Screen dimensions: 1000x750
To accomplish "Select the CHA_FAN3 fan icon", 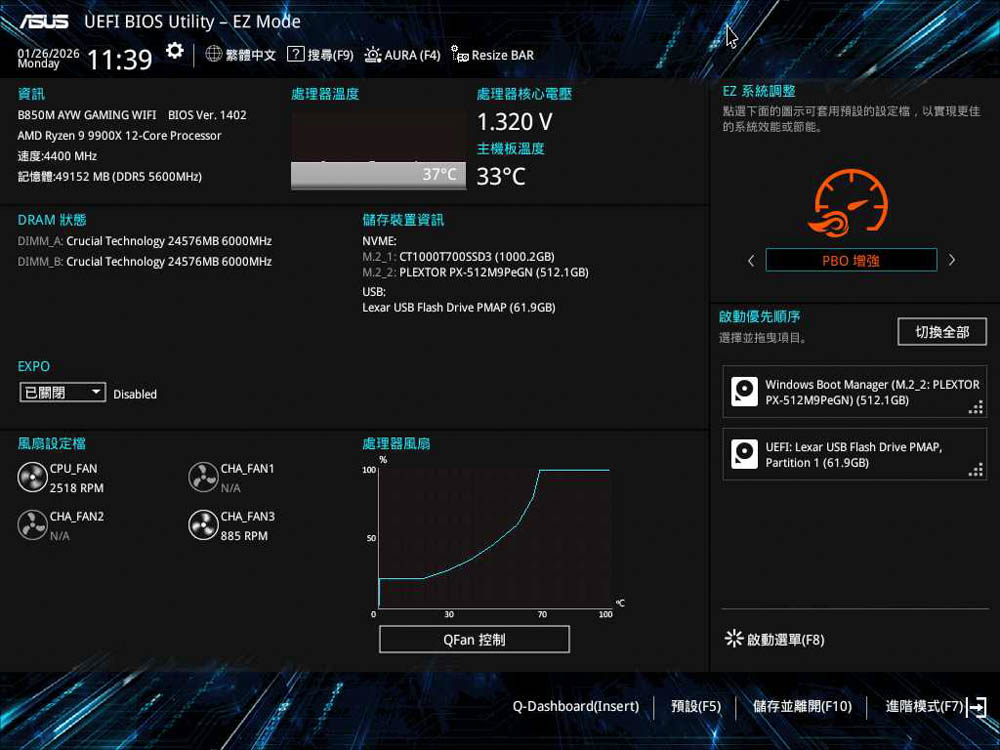I will click(203, 525).
